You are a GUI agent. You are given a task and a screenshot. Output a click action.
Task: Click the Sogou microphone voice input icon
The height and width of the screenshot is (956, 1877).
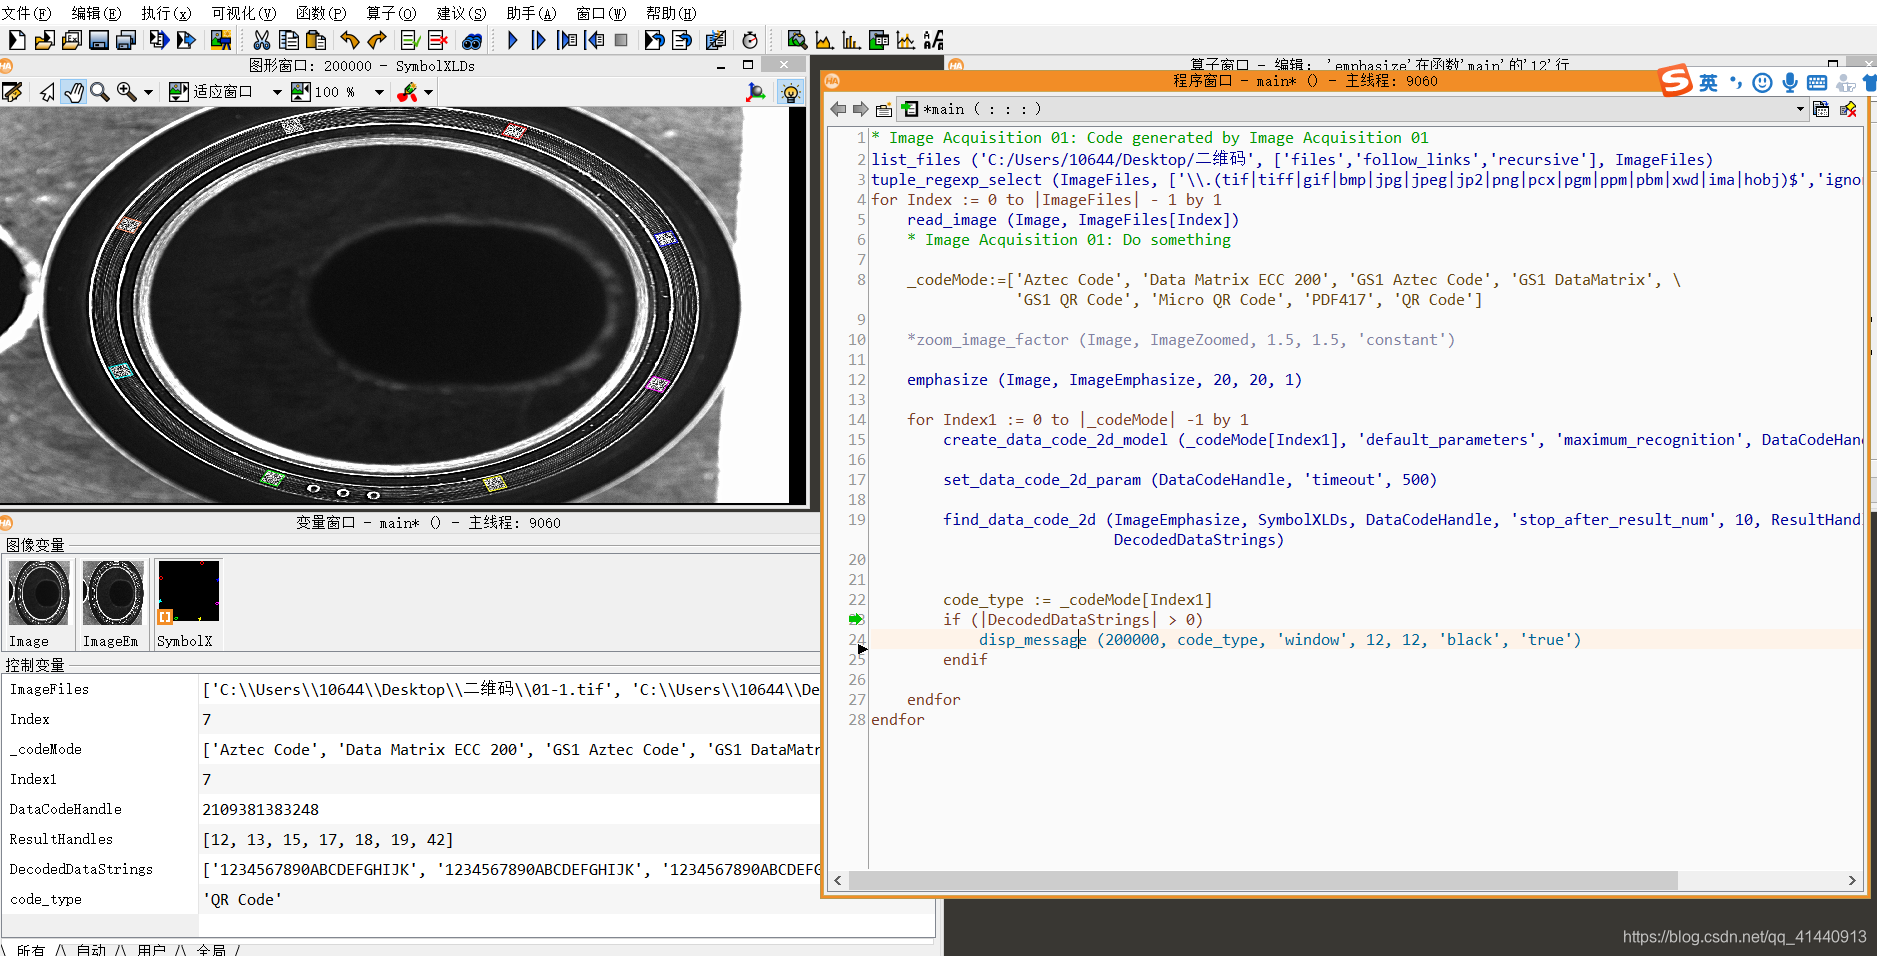1790,83
